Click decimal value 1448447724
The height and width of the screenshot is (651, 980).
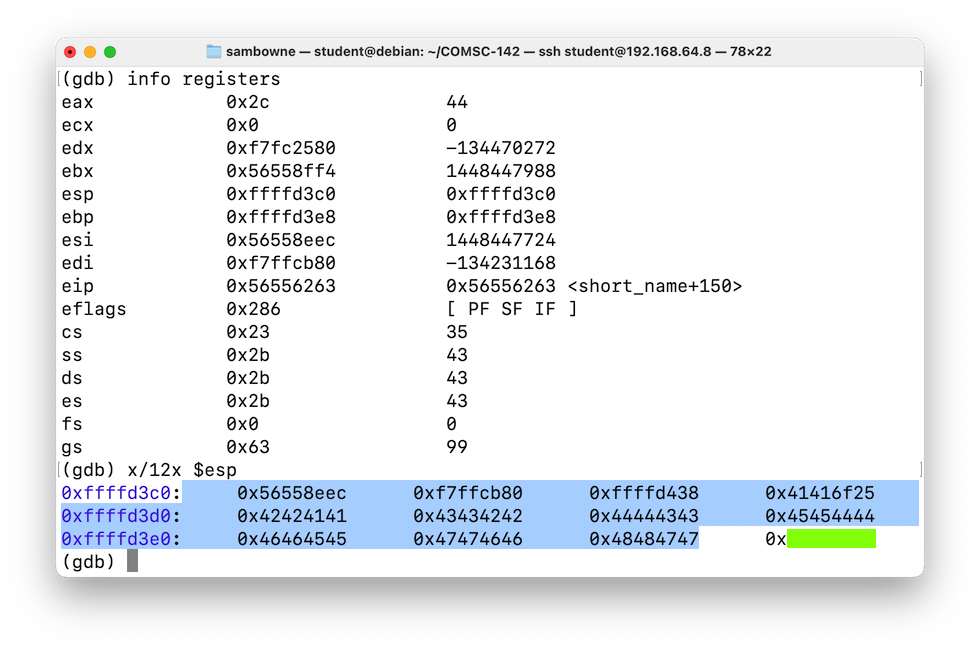(x=501, y=240)
